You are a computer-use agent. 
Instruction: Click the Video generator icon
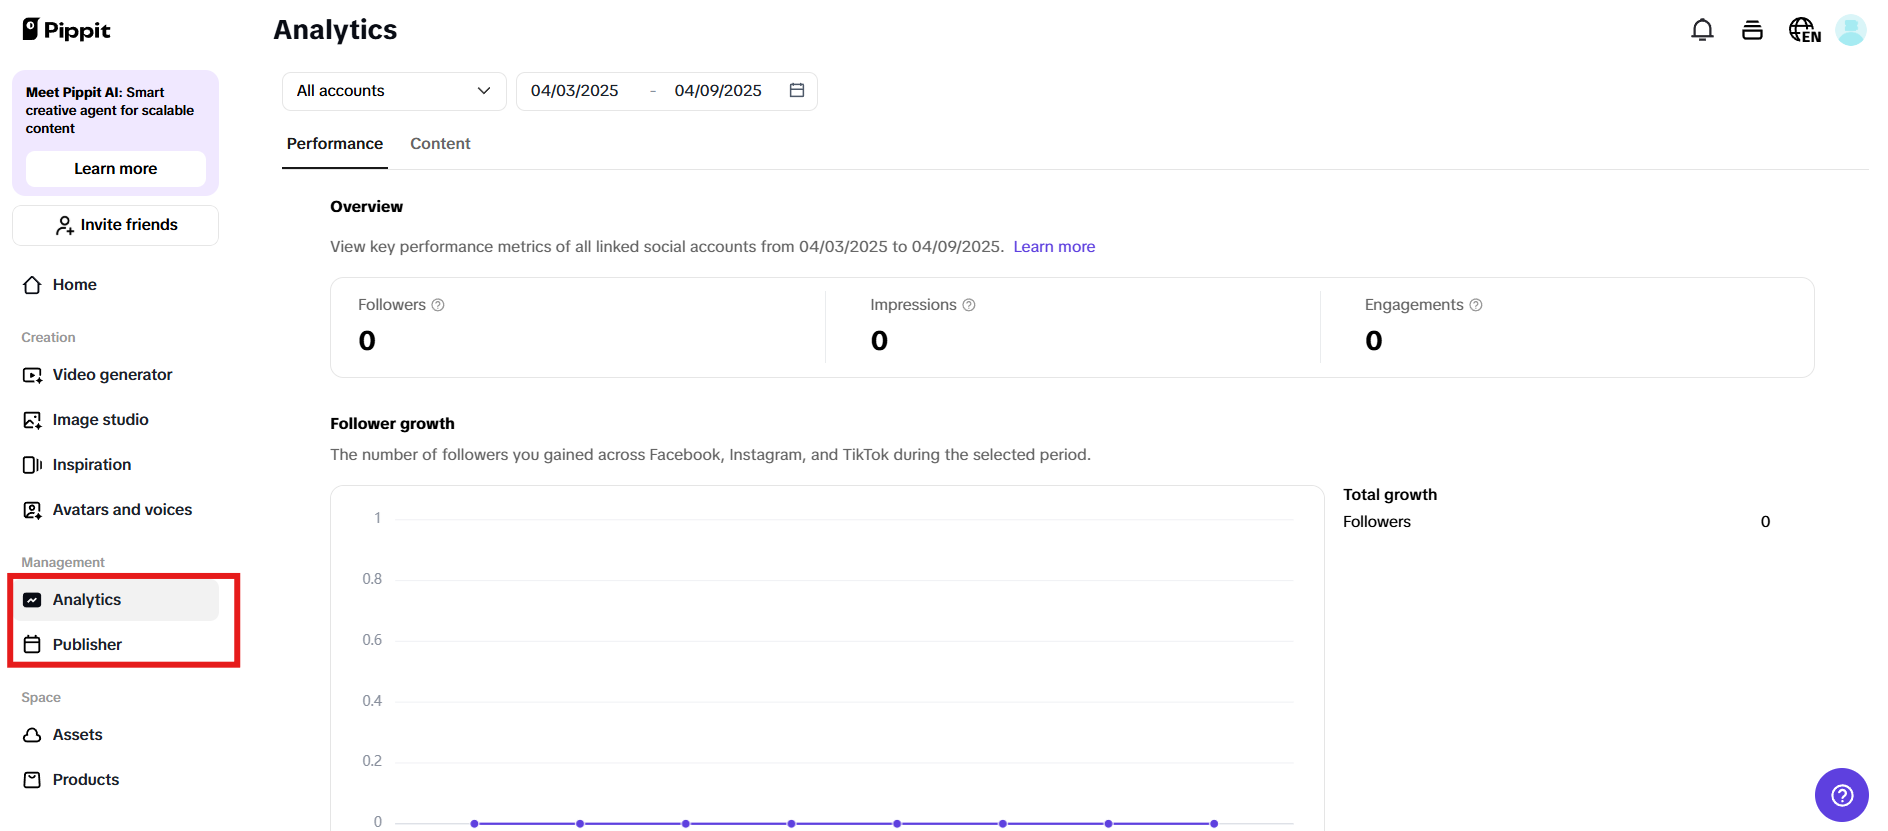coord(32,375)
